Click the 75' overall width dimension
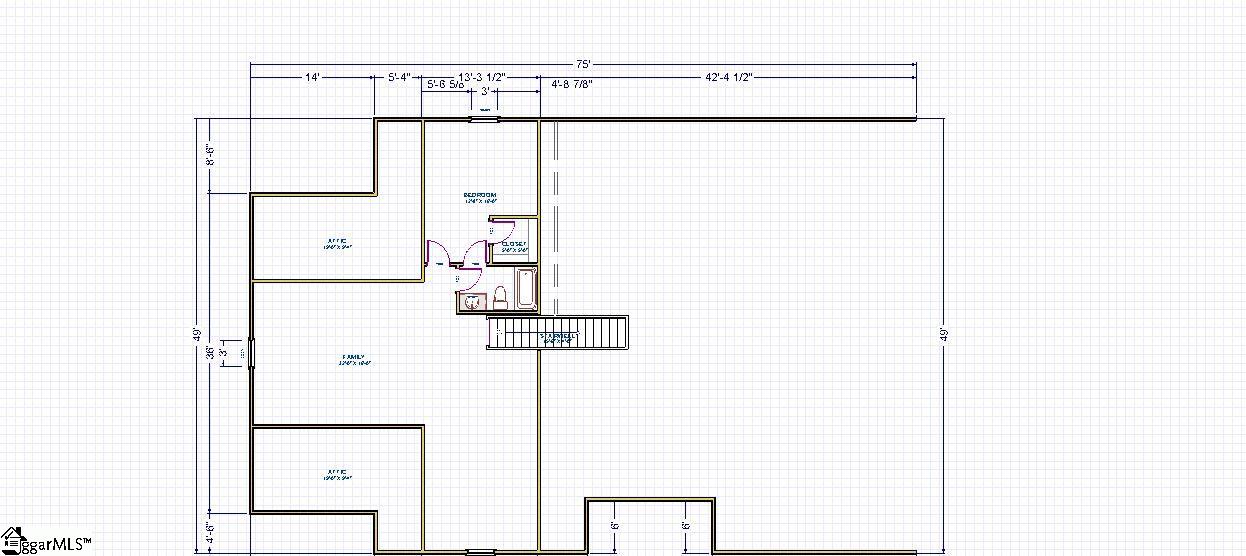This screenshot has width=1246, height=556. tap(583, 63)
